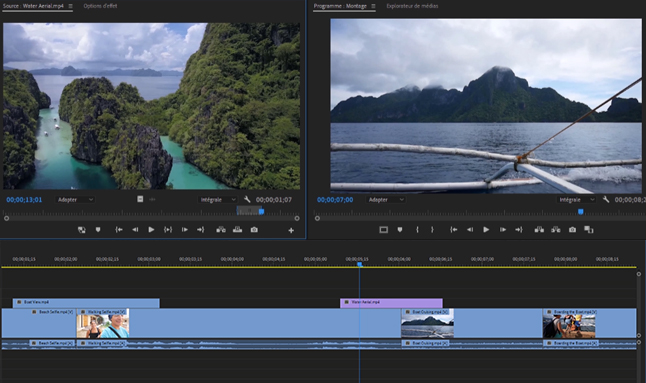Image resolution: width=646 pixels, height=383 pixels.
Task: Open the Source: Water Aerial.mp4 panel tab
Action: 33,6
